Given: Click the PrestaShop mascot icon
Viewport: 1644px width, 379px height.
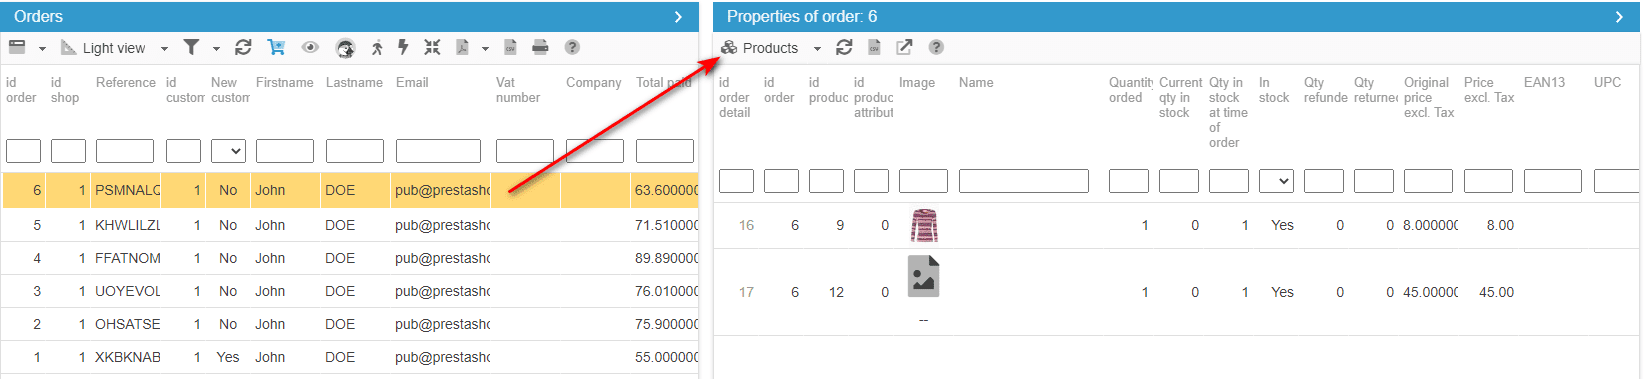Looking at the screenshot, I should pos(345,48).
